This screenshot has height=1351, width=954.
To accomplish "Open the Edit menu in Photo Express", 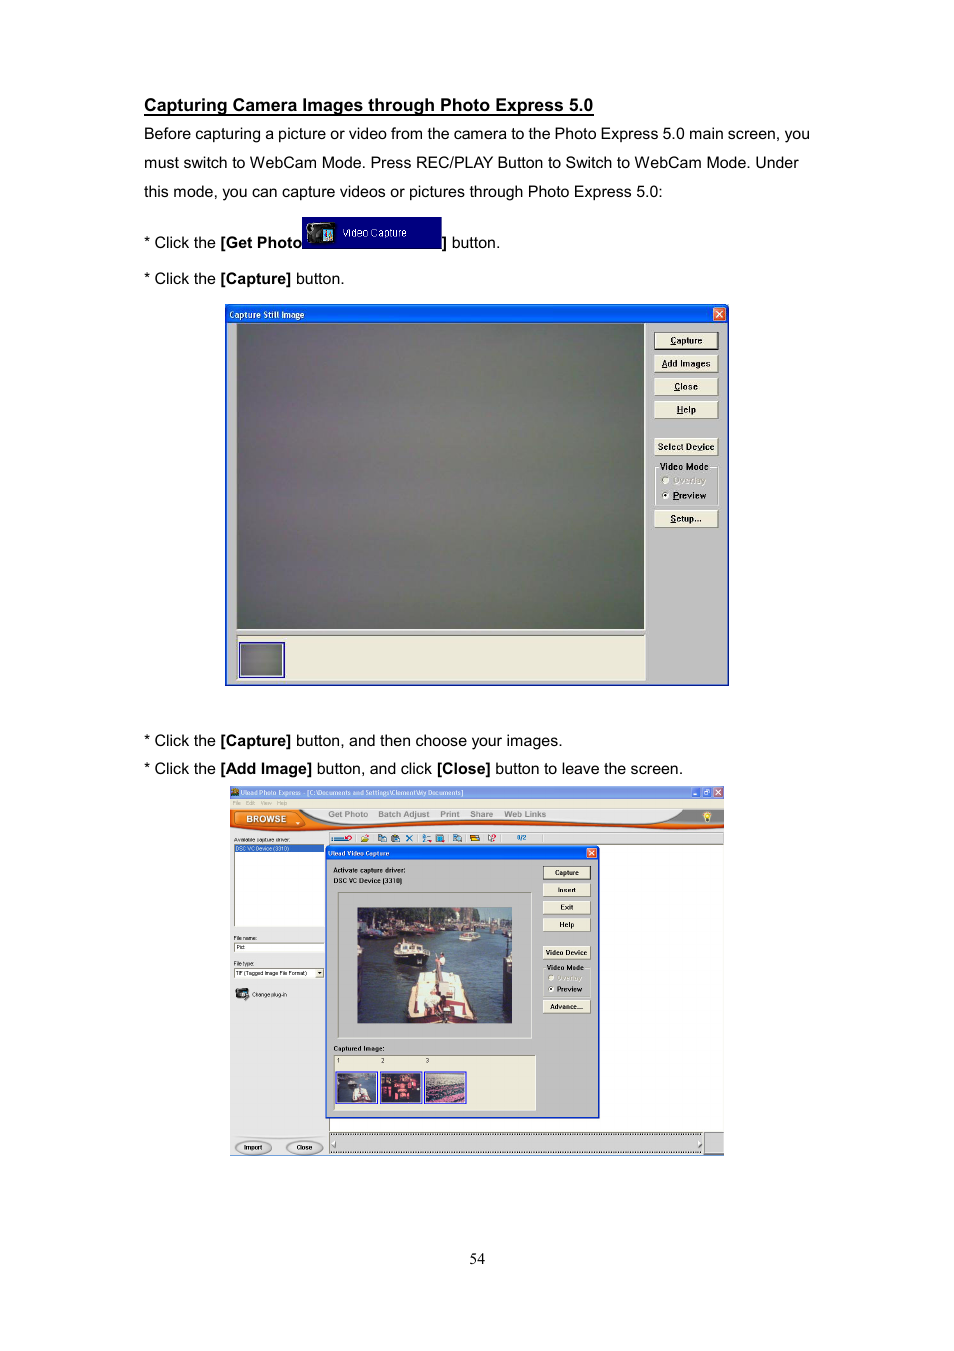I will pos(250,803).
